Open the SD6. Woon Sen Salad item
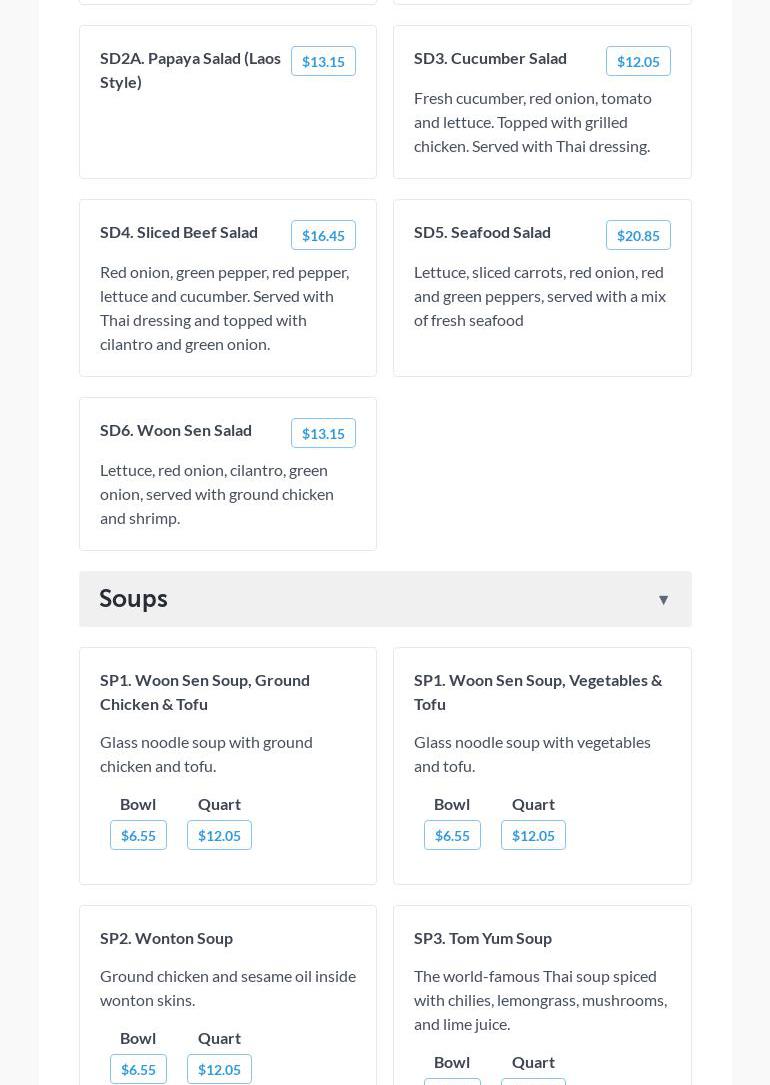 tap(176, 430)
